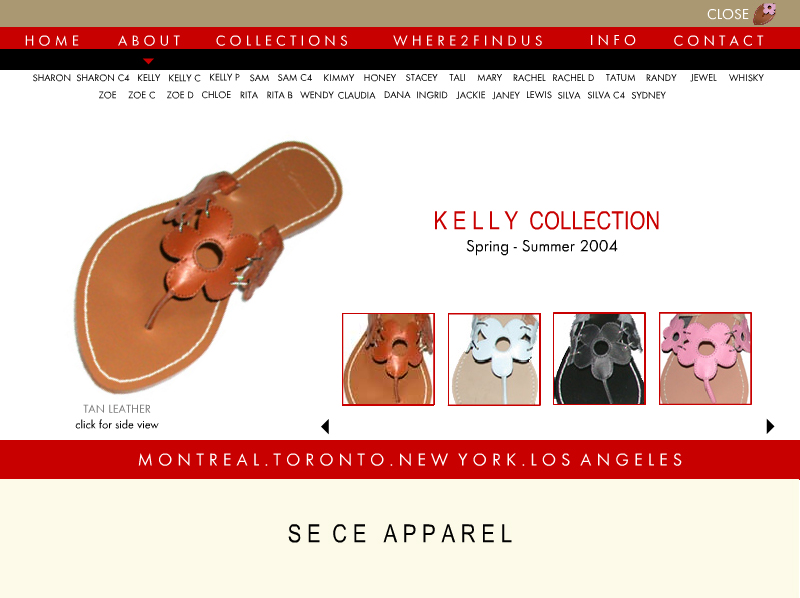Click the large tan sandal image
The image size is (800, 598).
[x=208, y=266]
